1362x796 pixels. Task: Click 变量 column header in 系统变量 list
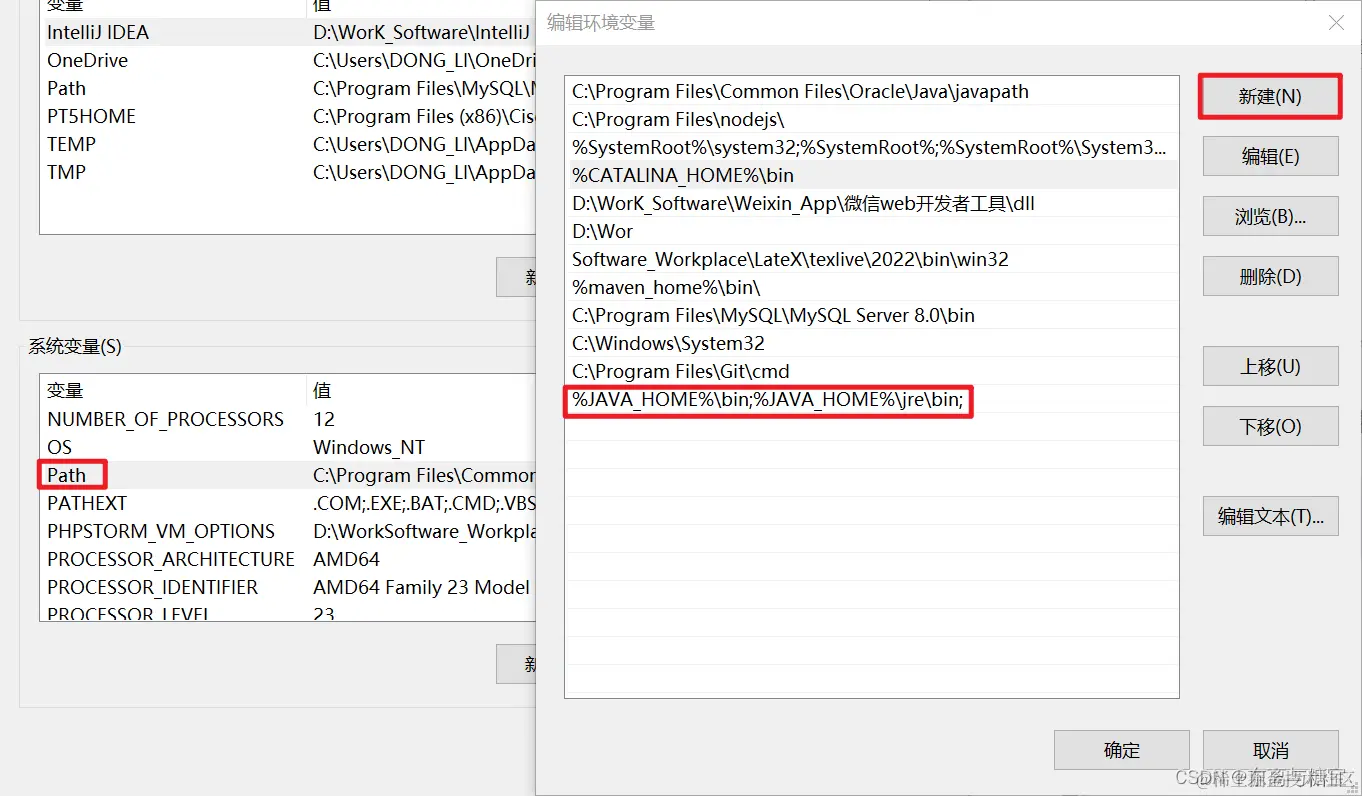[x=173, y=390]
